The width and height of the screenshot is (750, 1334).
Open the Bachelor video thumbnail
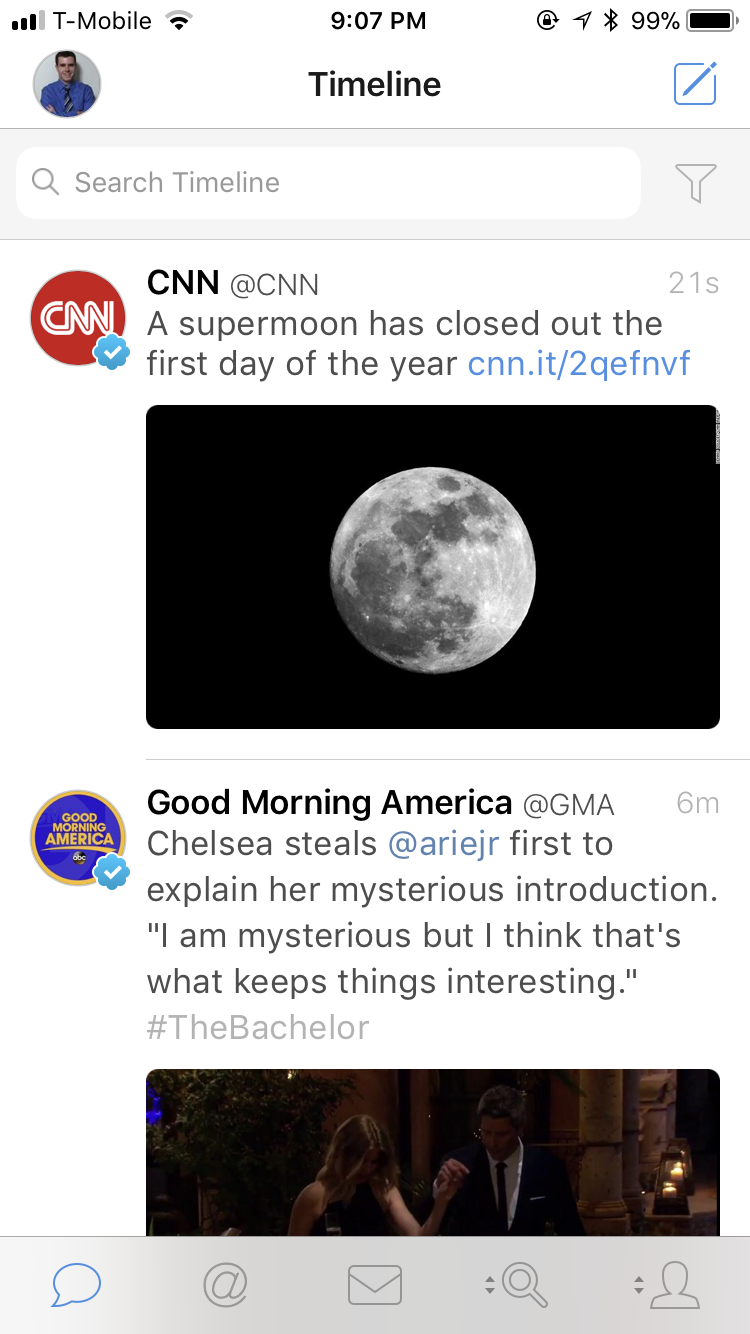coord(433,1152)
